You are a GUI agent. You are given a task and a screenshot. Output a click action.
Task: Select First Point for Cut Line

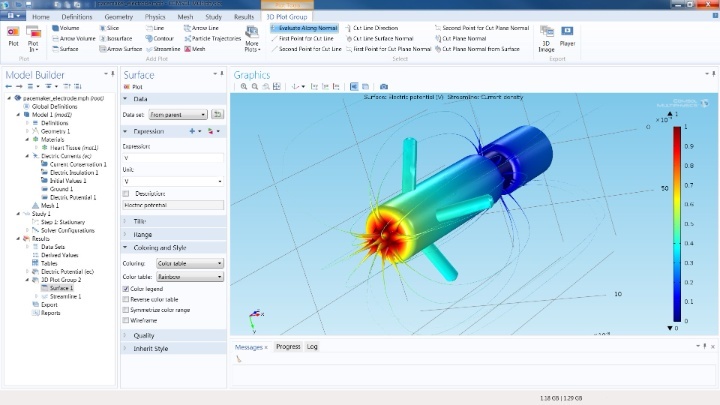[x=302, y=39]
